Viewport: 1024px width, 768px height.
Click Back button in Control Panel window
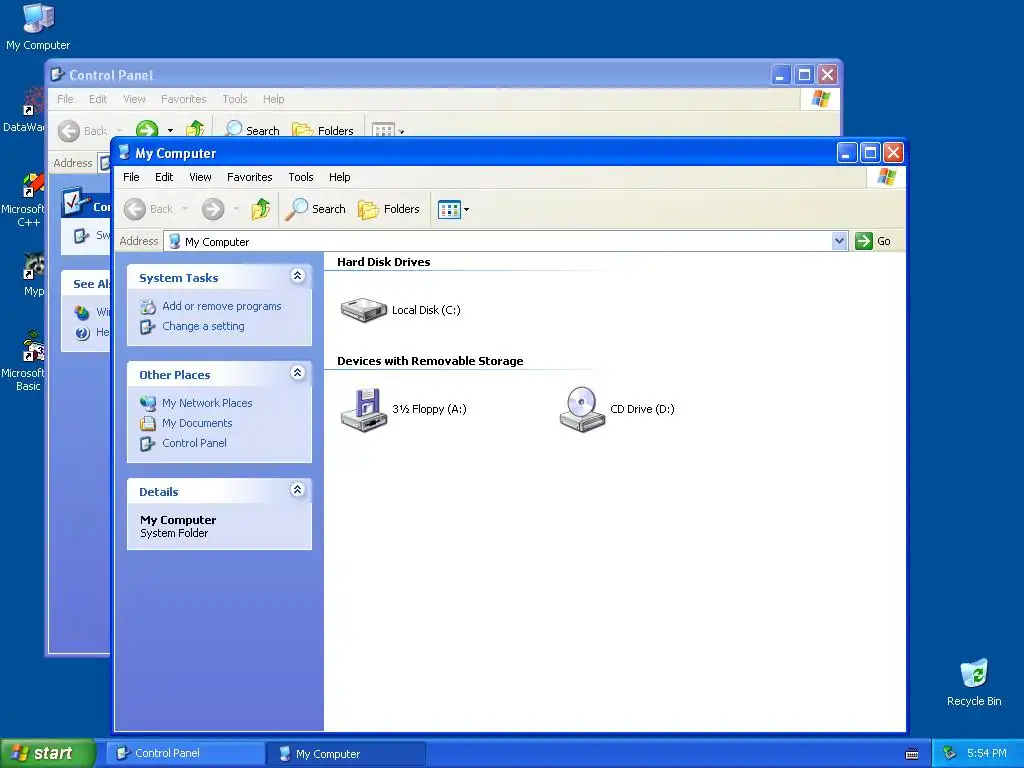point(83,131)
